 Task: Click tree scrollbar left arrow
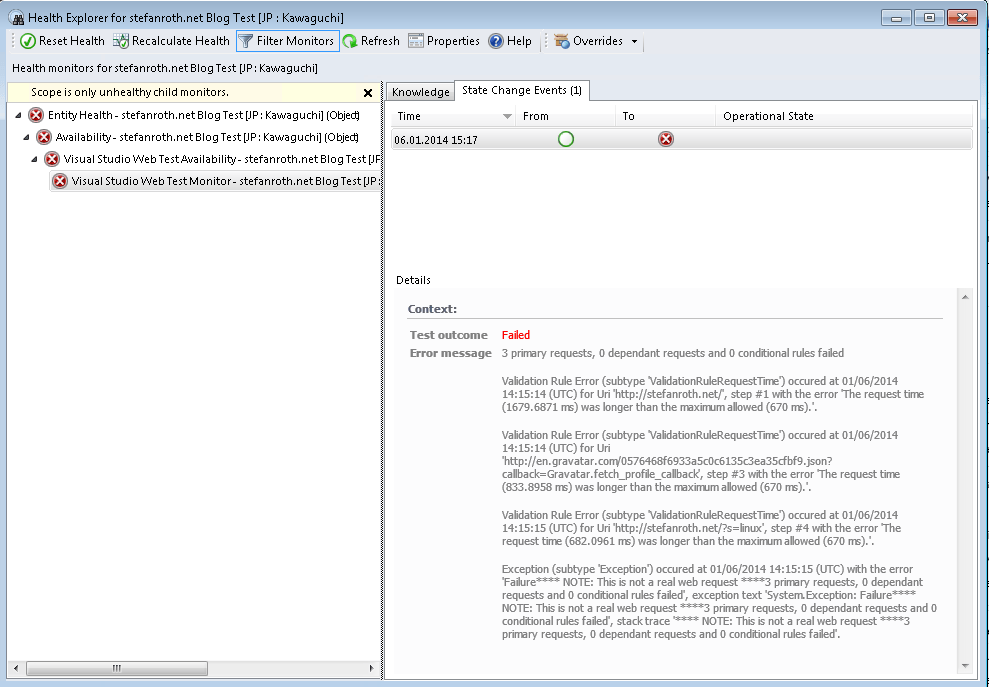[16, 667]
